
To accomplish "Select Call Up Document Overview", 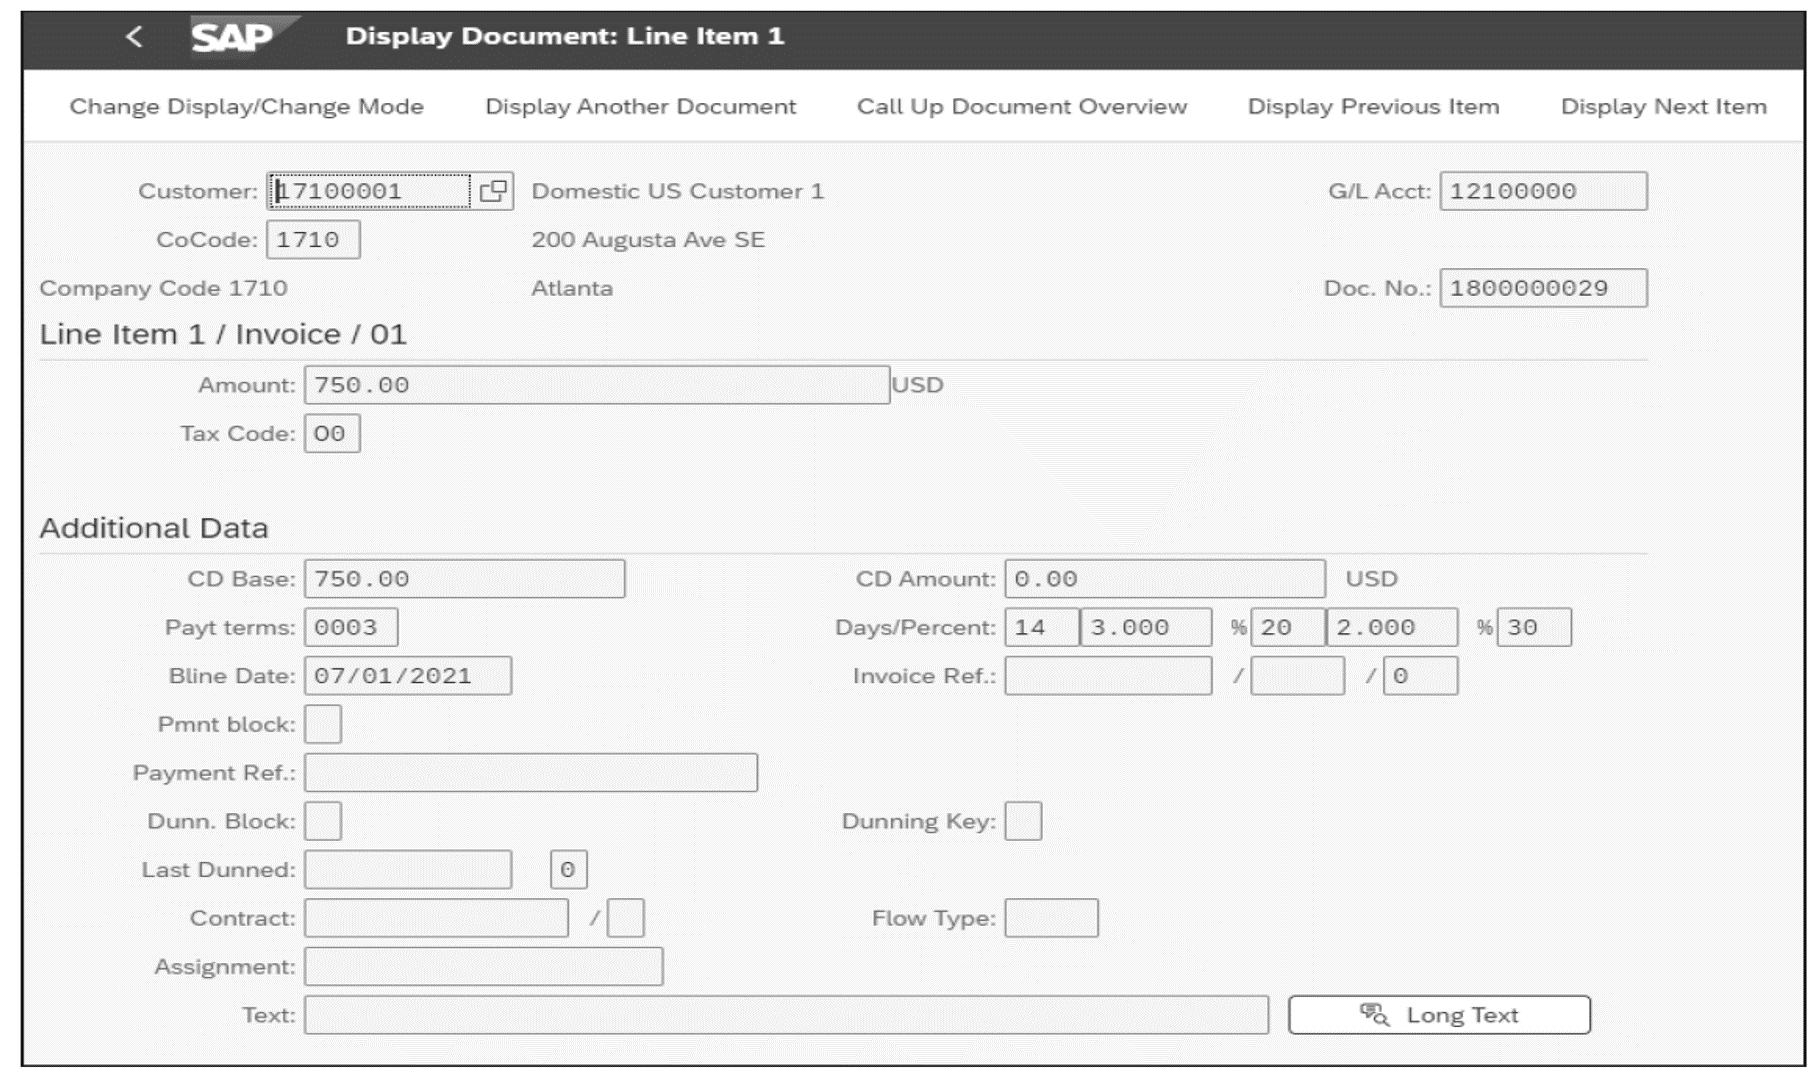I will pos(1022,106).
